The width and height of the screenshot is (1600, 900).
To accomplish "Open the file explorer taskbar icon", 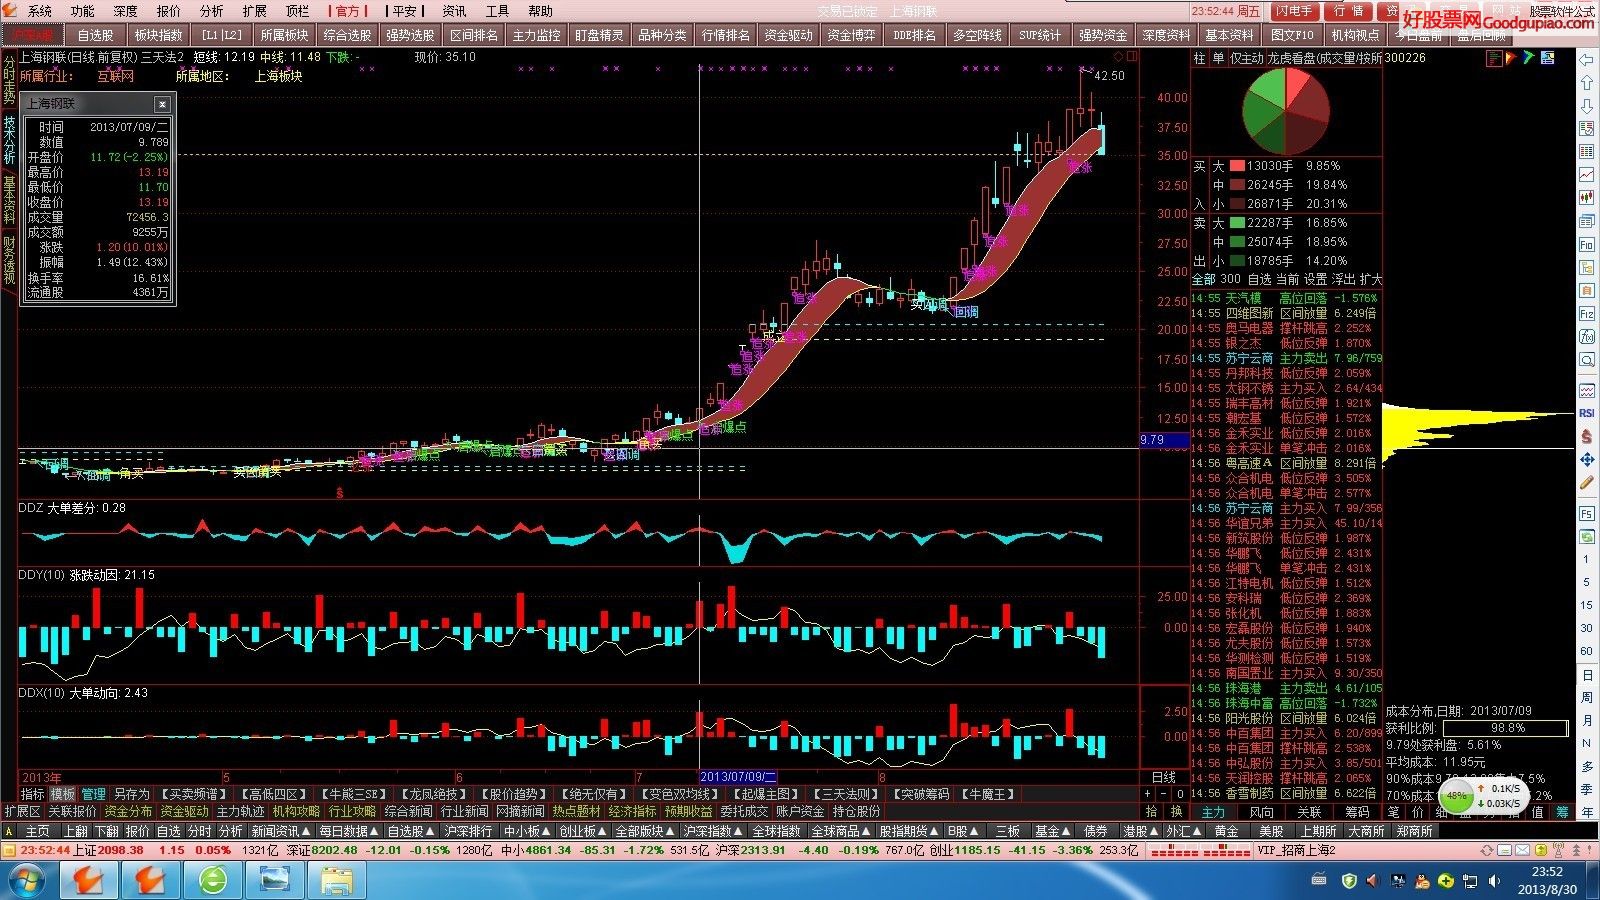I will 337,881.
